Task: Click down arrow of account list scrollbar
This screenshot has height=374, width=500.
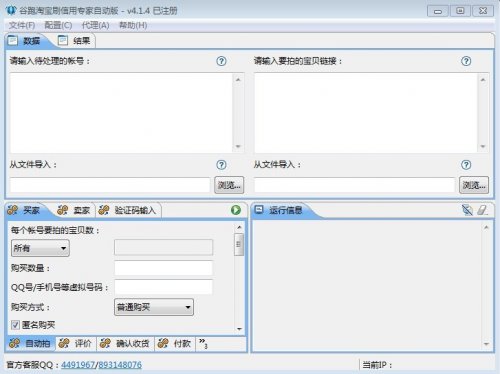Action: pyautogui.click(x=238, y=146)
